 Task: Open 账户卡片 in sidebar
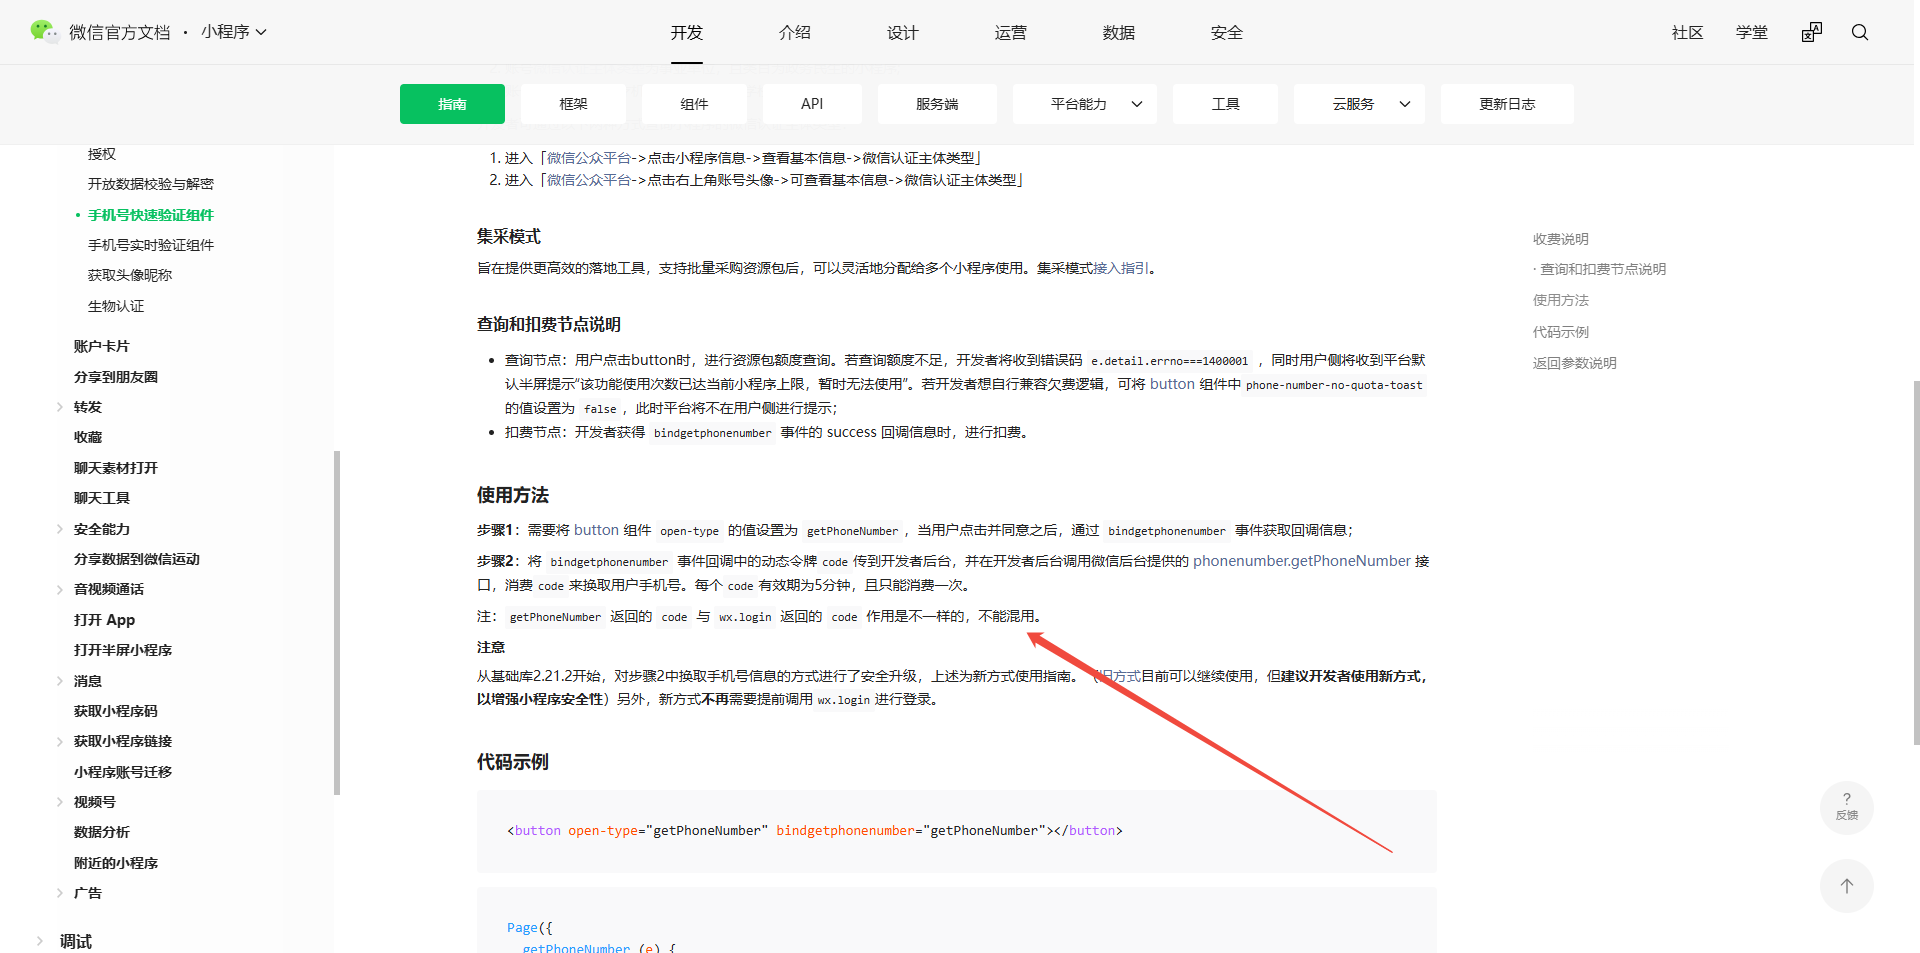[x=102, y=346]
